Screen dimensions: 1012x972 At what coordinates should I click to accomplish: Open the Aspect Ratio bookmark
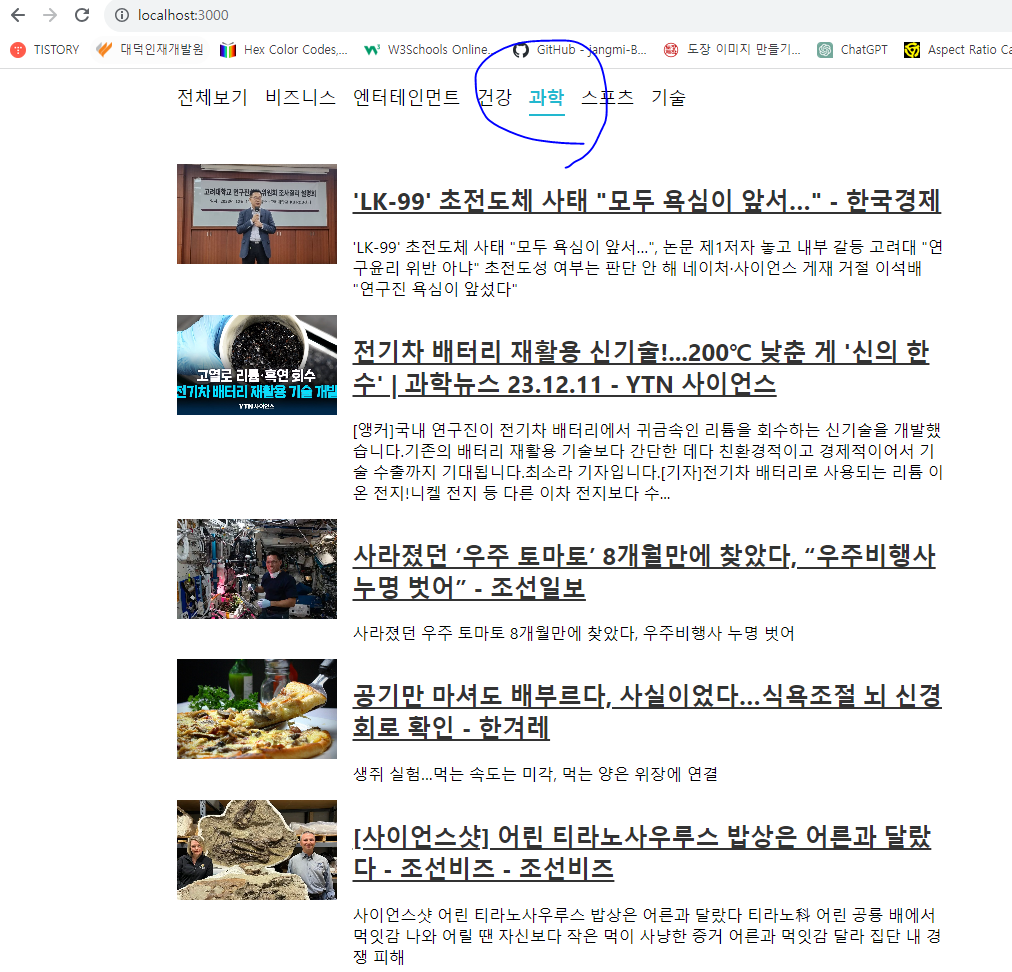point(958,50)
